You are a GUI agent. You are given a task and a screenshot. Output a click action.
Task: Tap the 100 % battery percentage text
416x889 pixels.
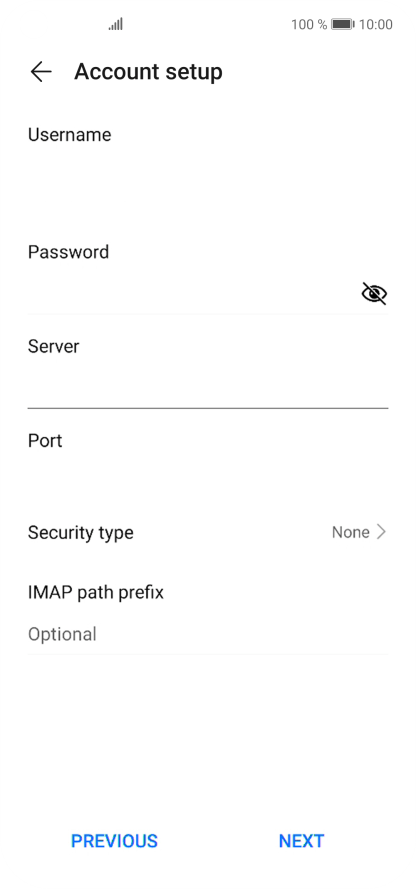click(x=309, y=24)
